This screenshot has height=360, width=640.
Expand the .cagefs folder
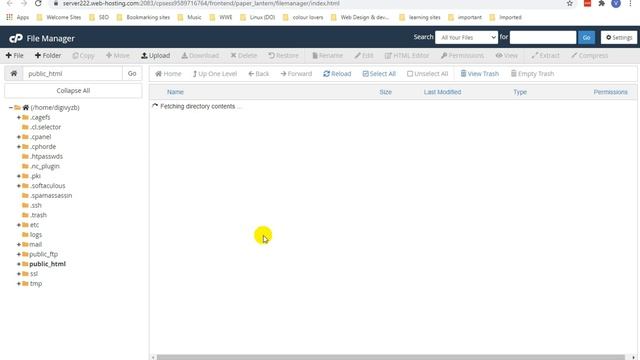[19, 117]
